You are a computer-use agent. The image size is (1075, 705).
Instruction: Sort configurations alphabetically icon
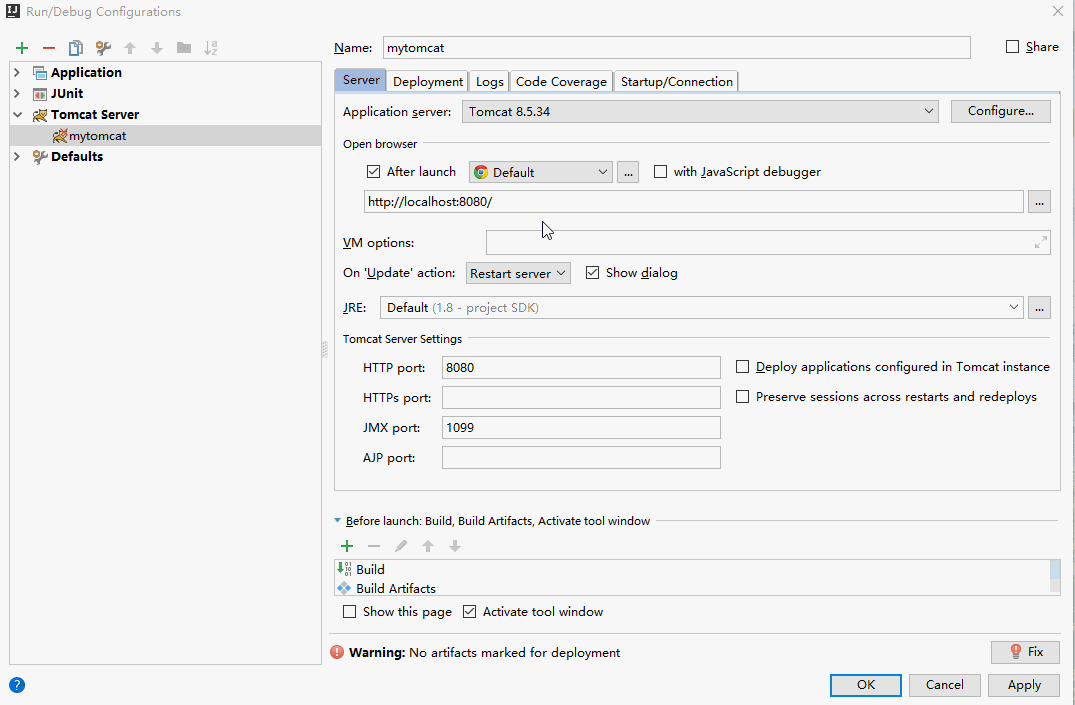210,48
